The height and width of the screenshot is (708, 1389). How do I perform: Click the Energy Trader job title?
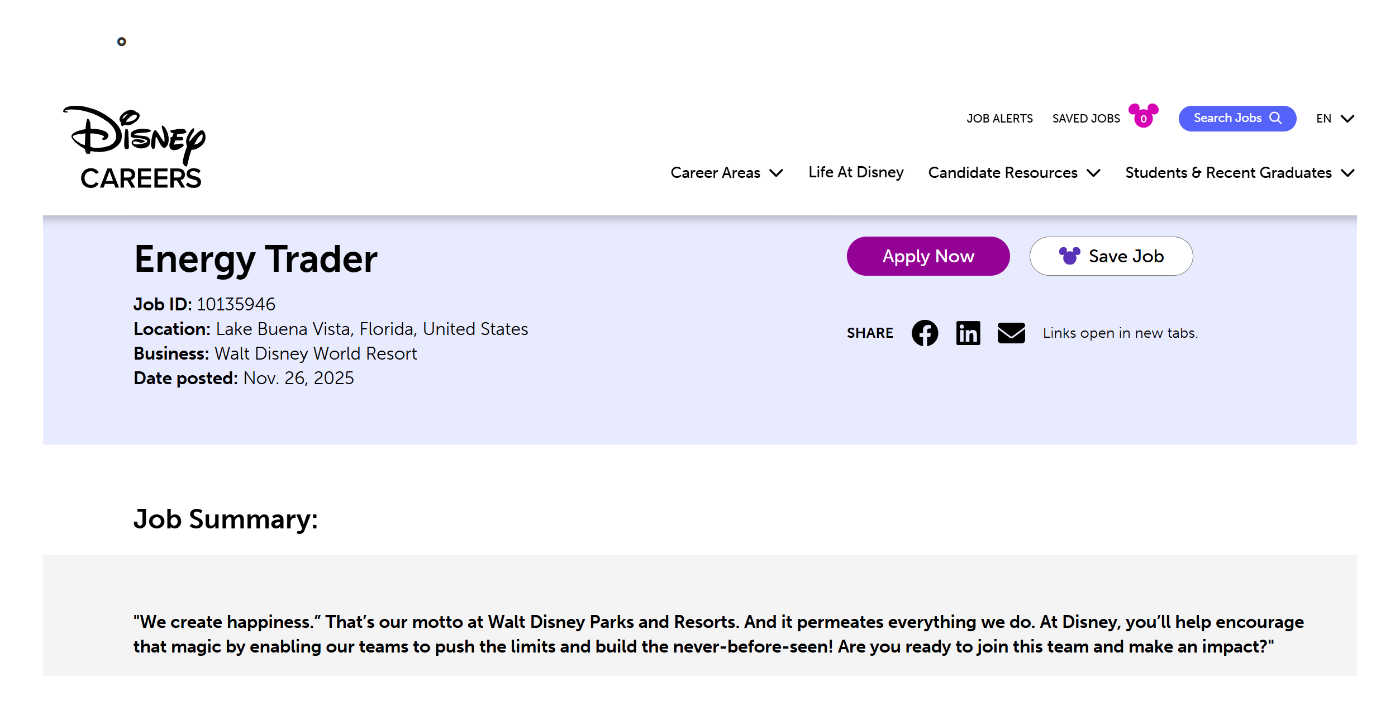point(256,259)
